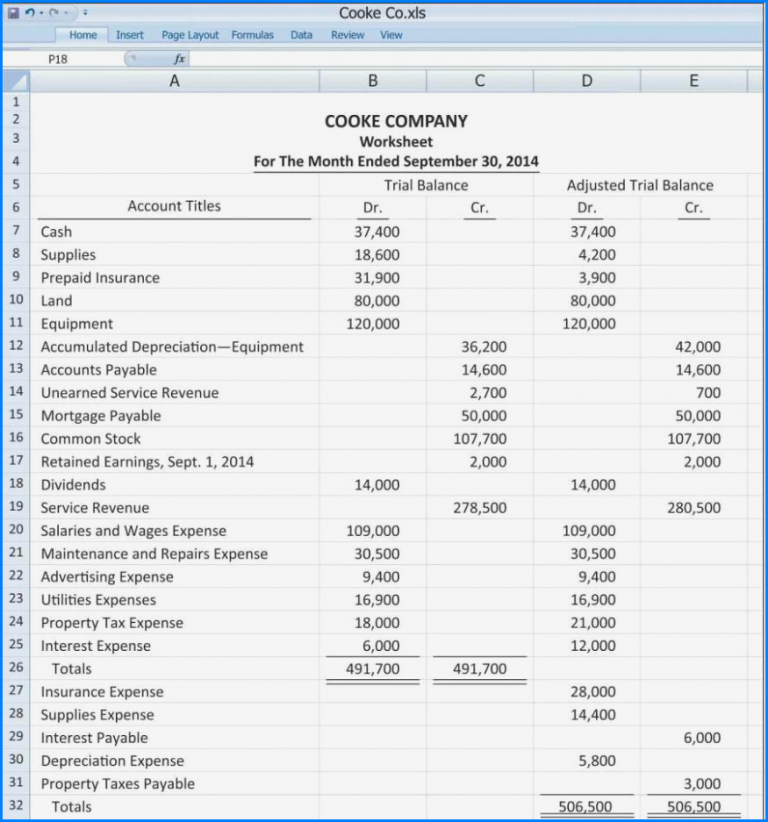Click the Adjusted Trial Balance heading

640,186
